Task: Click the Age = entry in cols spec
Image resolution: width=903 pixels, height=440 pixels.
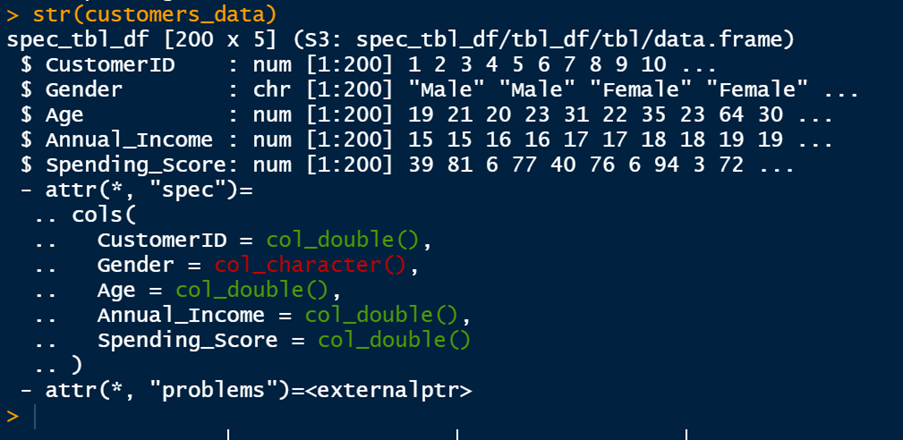Action: coord(129,290)
